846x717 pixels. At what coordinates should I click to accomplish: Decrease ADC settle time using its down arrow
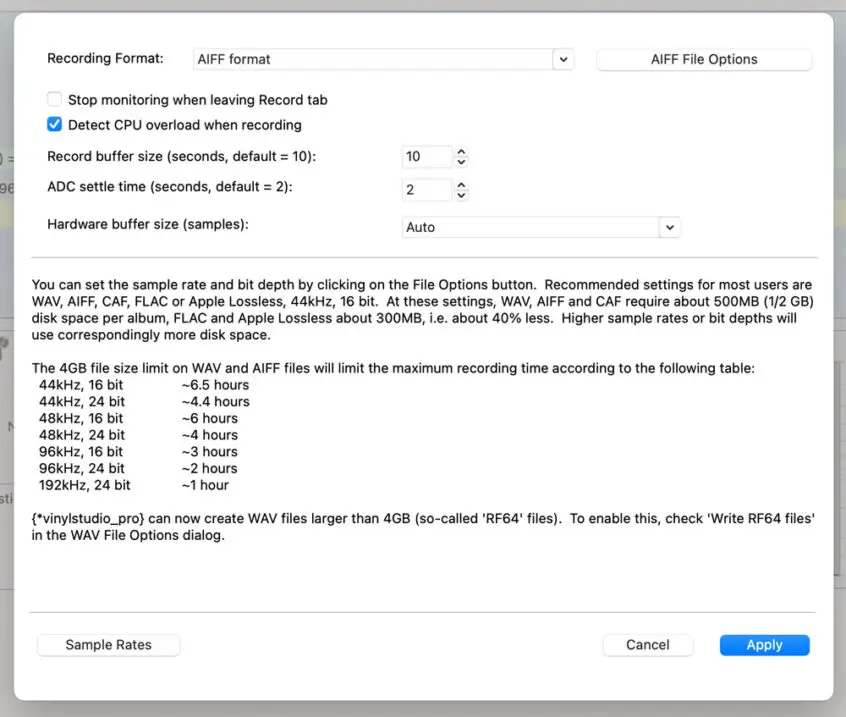click(x=460, y=194)
